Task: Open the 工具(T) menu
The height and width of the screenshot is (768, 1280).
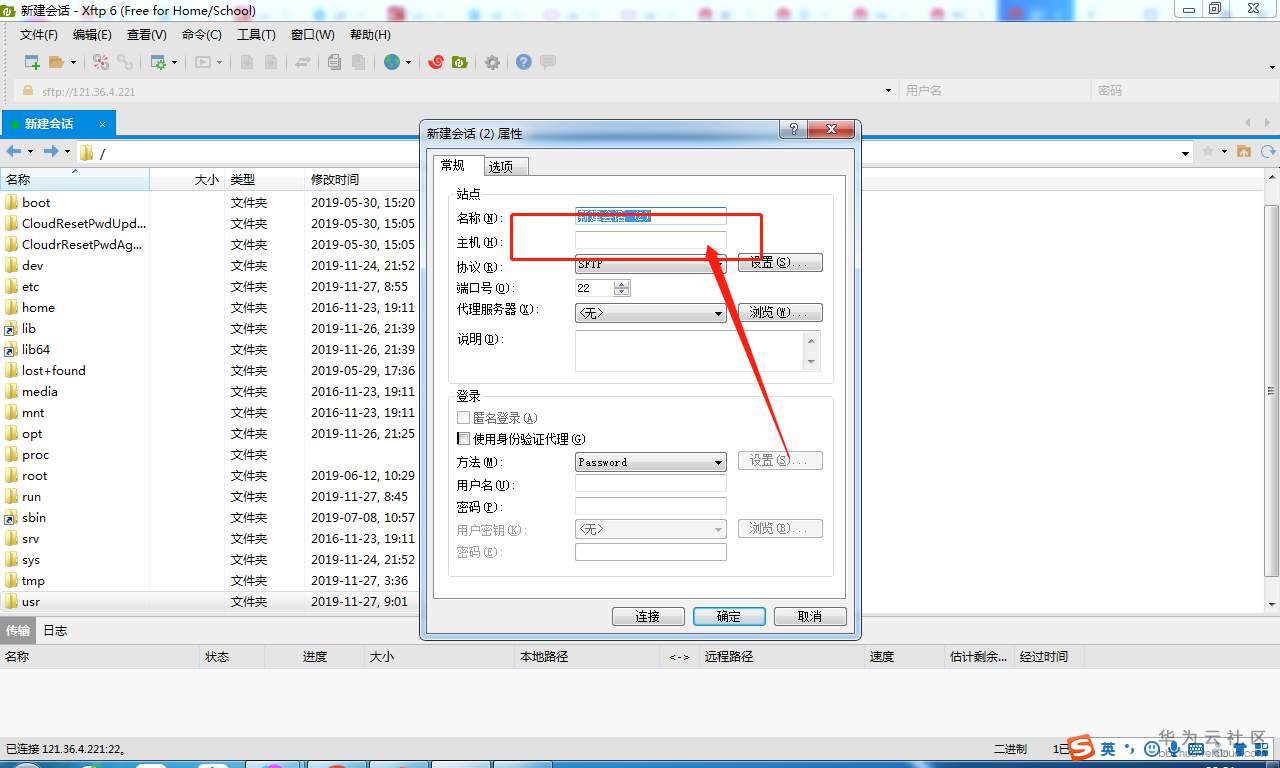Action: point(256,35)
